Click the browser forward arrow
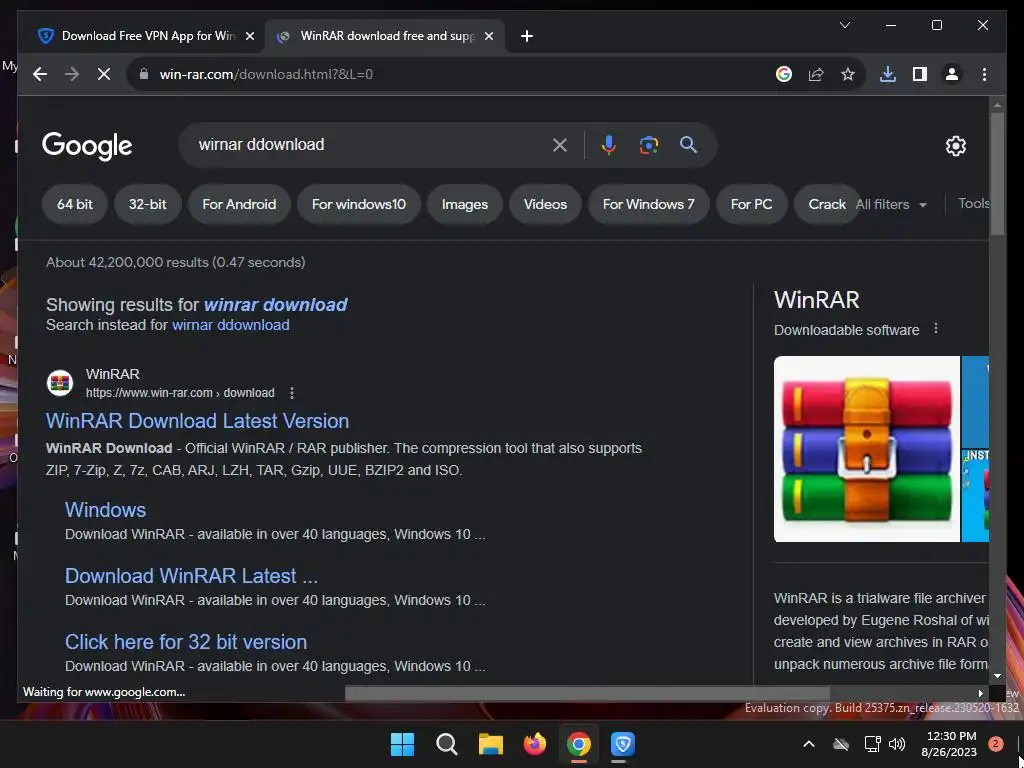The height and width of the screenshot is (768, 1024). click(x=72, y=74)
